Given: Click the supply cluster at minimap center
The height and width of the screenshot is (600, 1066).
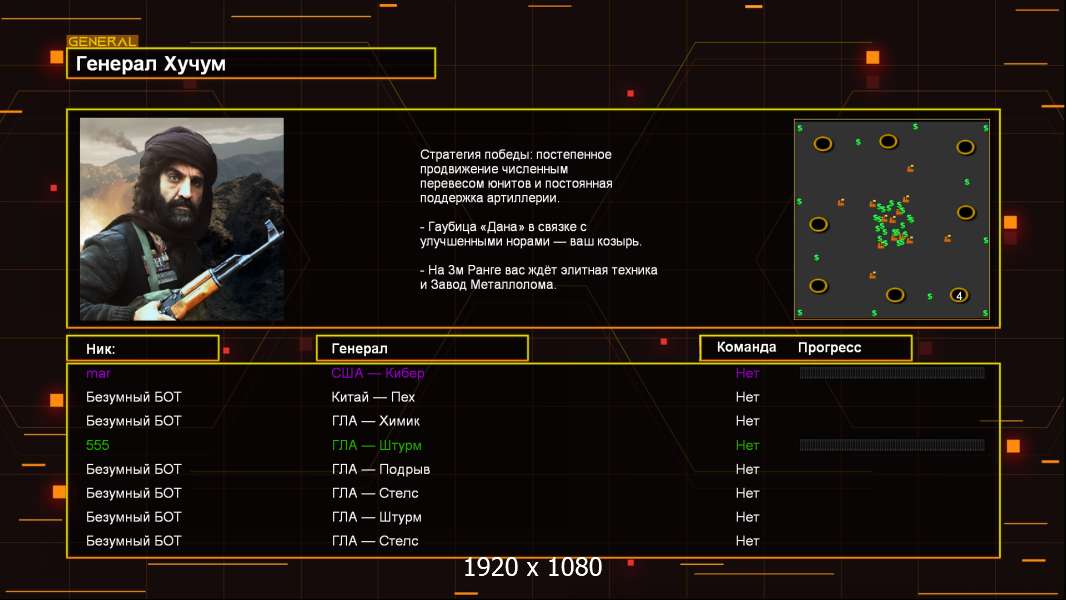Looking at the screenshot, I should tap(892, 222).
